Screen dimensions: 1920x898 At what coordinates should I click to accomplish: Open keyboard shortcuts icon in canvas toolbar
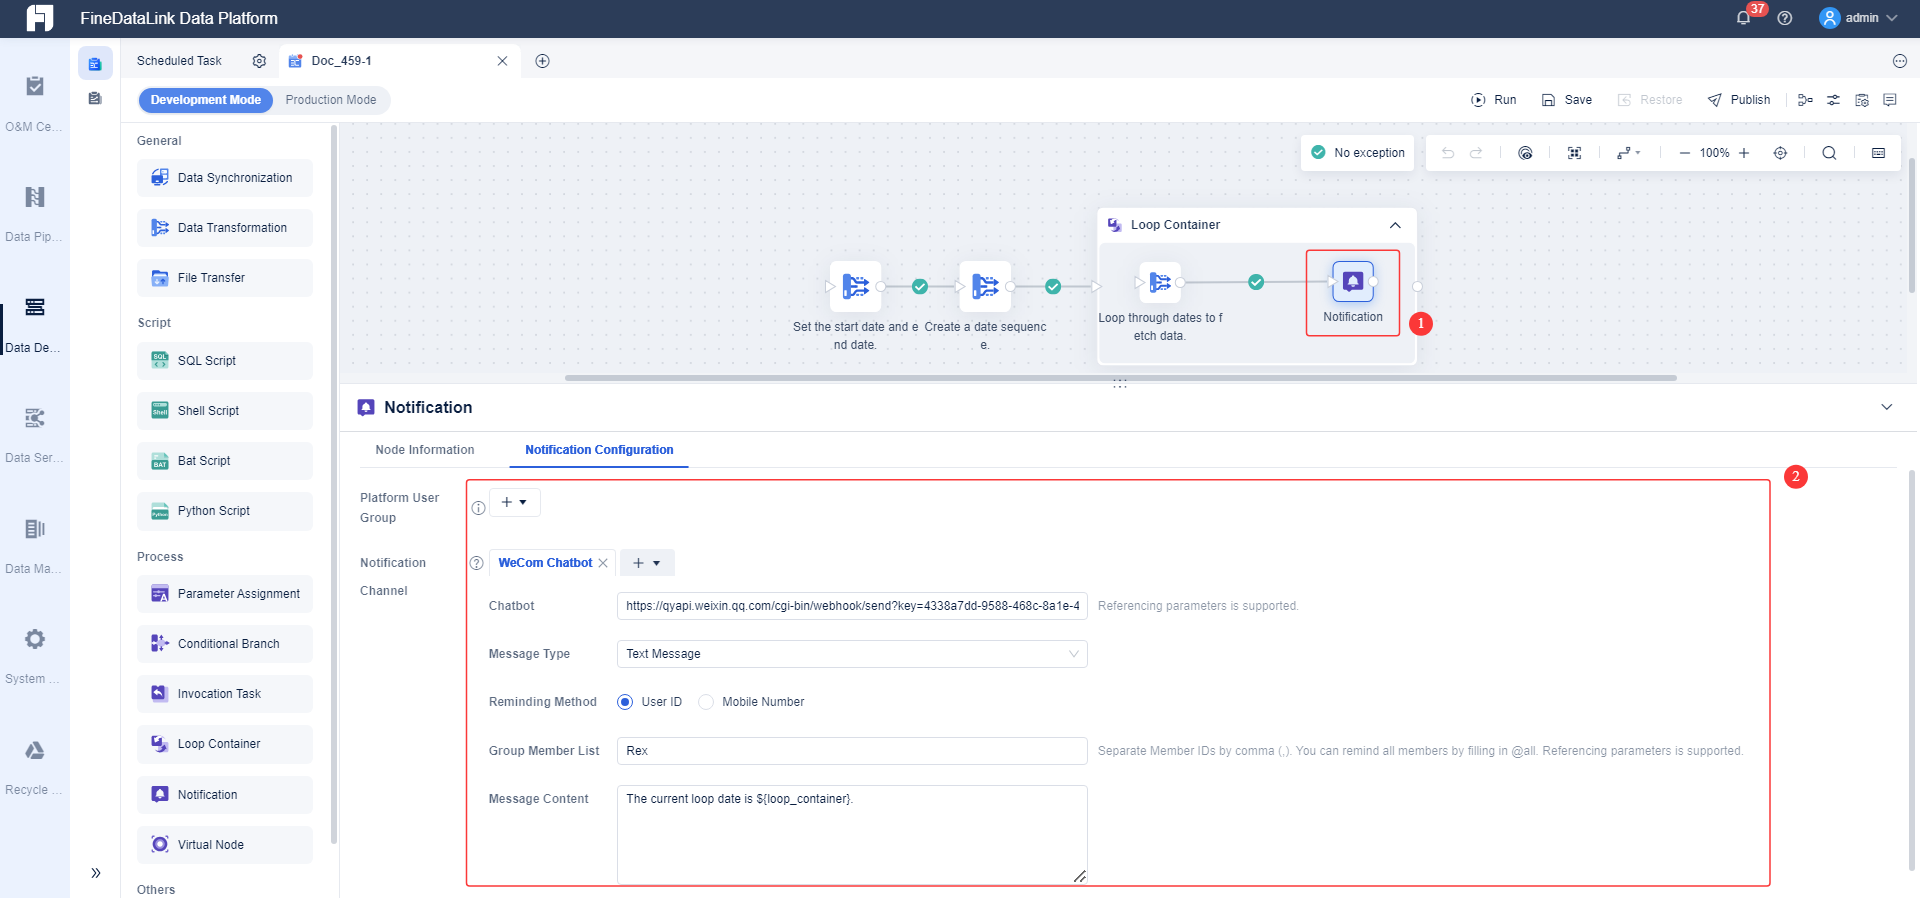1878,153
